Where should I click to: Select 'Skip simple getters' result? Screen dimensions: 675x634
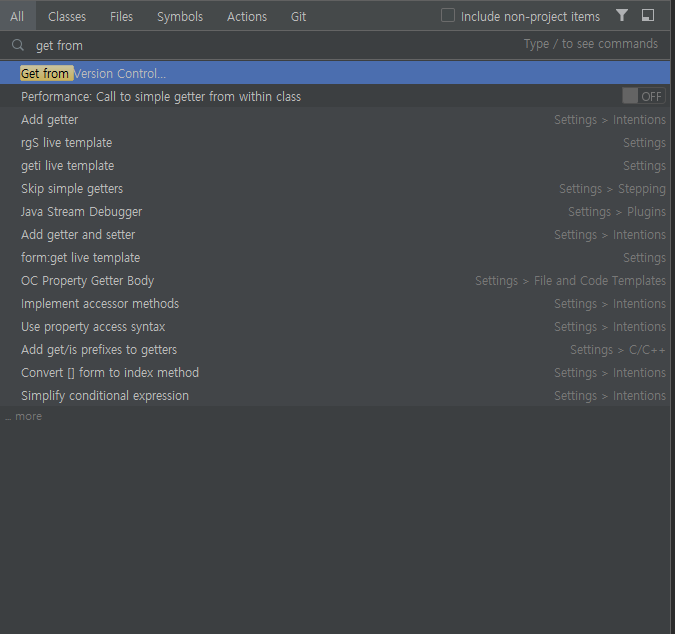335,189
